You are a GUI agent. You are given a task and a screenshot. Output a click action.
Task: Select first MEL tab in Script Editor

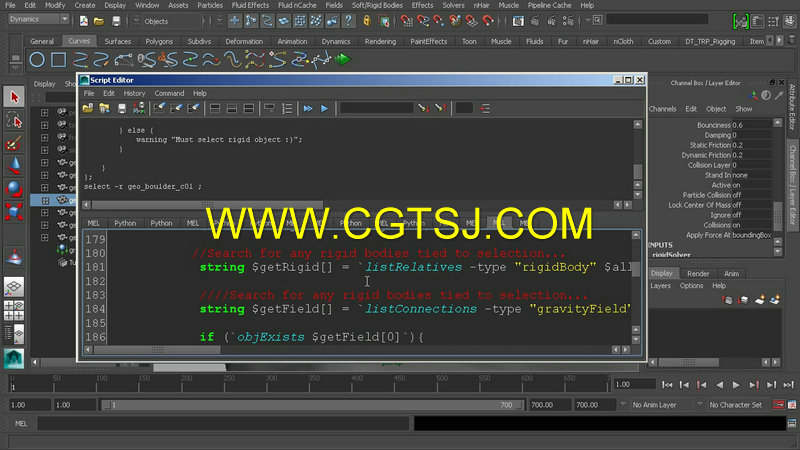pyautogui.click(x=93, y=223)
